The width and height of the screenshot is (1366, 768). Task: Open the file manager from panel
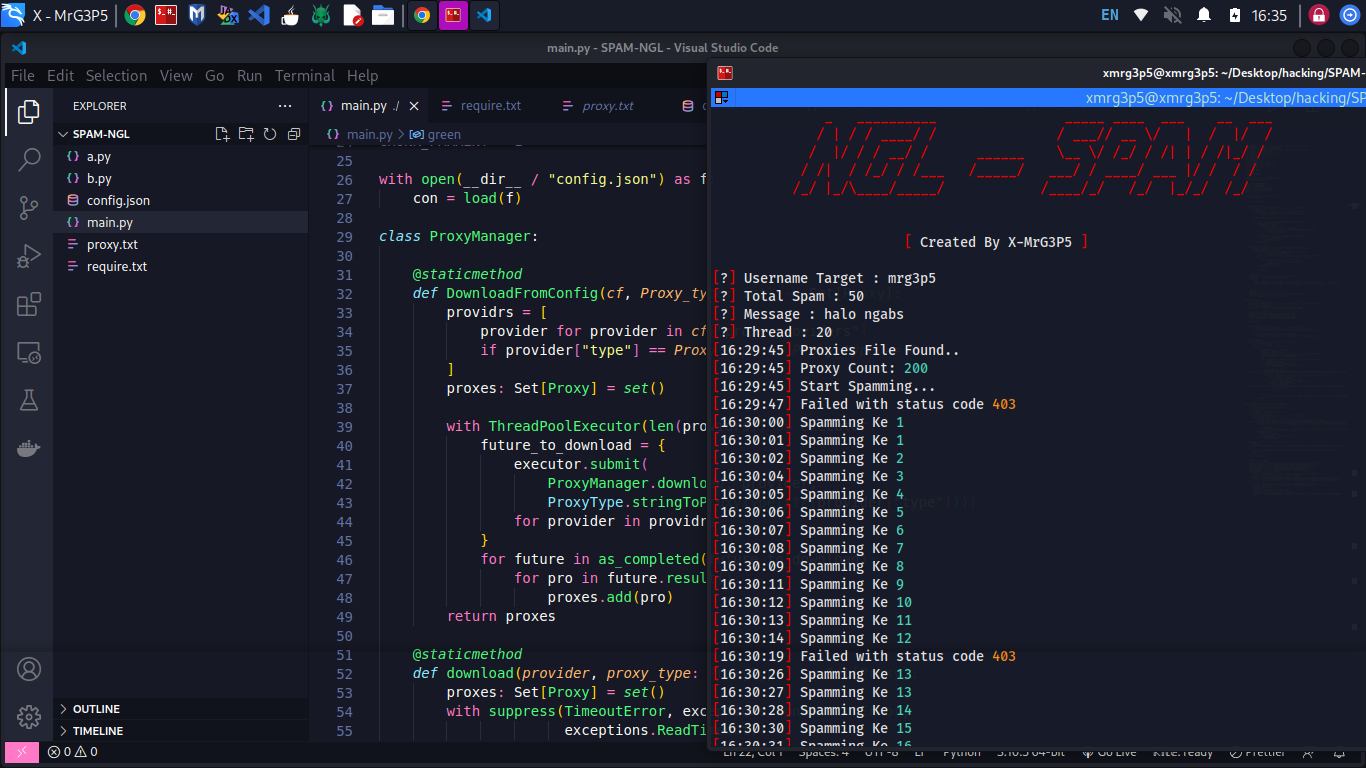(x=383, y=15)
